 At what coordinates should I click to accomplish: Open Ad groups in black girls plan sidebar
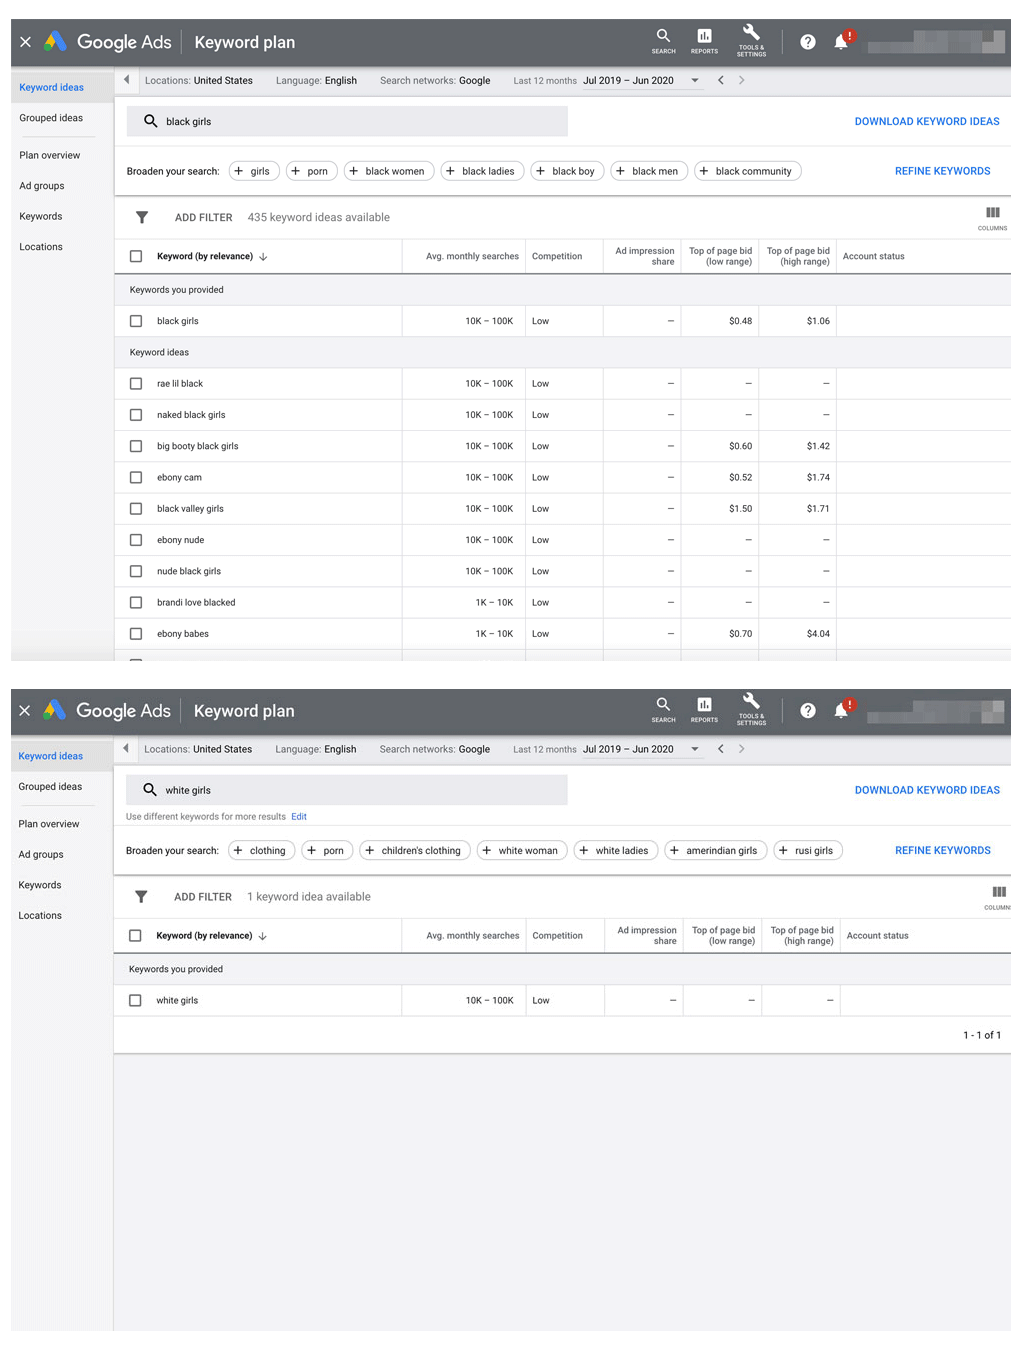[x=42, y=186]
